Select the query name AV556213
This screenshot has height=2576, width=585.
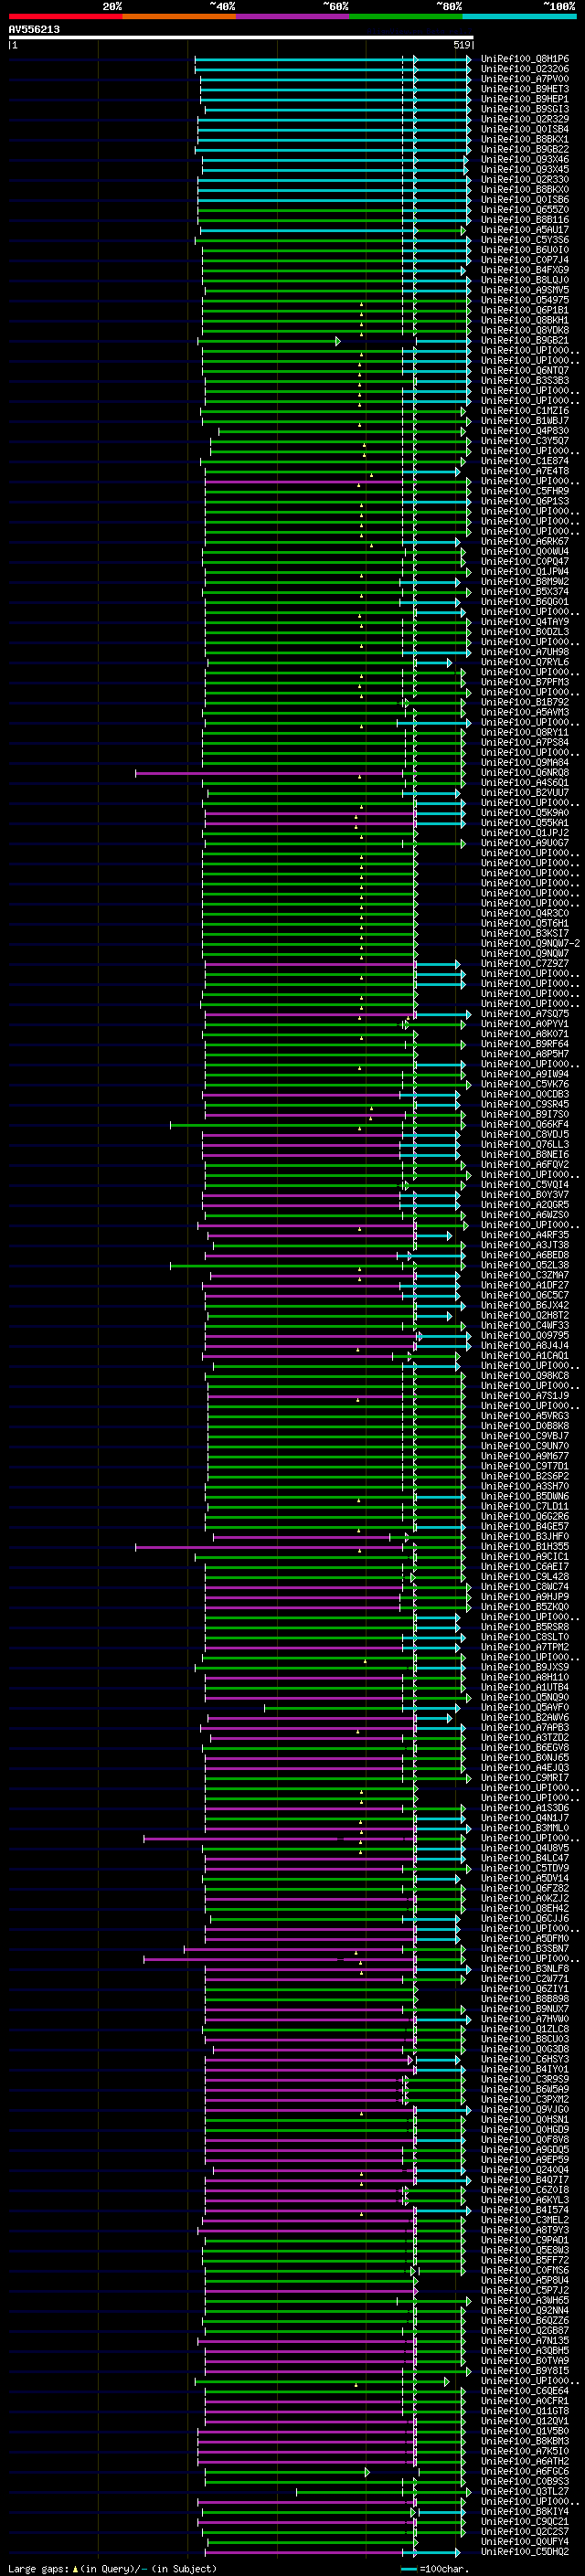(x=34, y=29)
